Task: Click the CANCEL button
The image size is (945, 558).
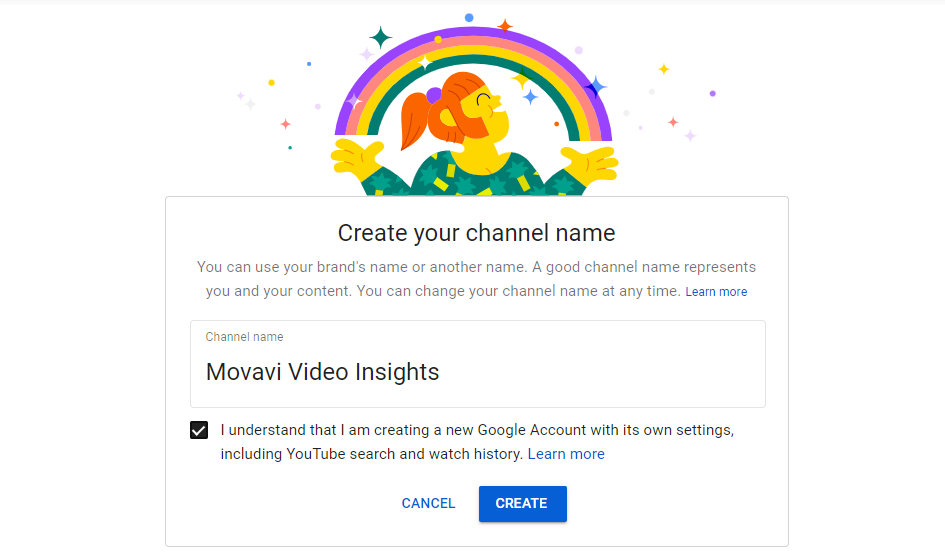Action: pyautogui.click(x=429, y=504)
